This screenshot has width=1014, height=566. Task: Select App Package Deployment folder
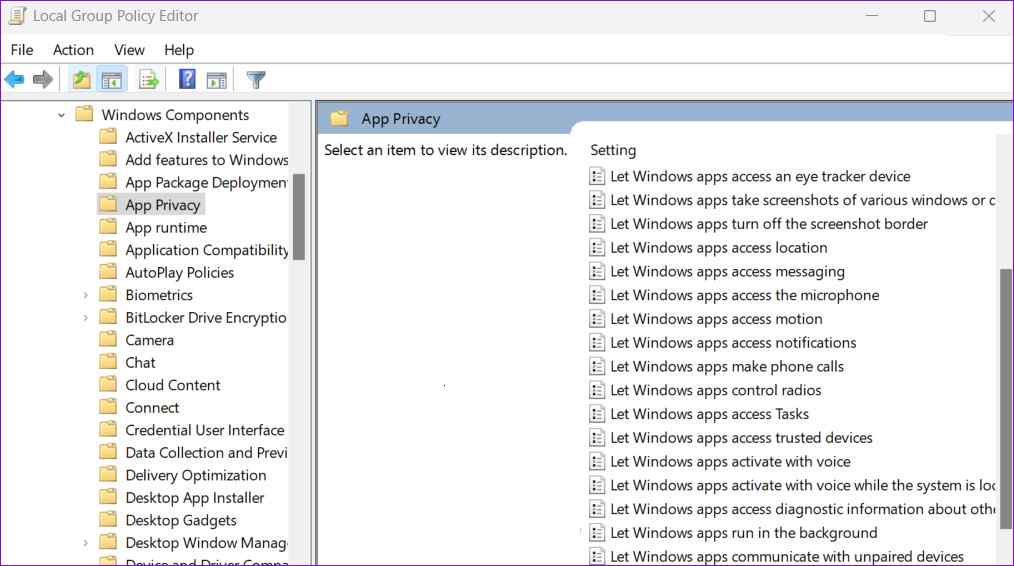206,182
